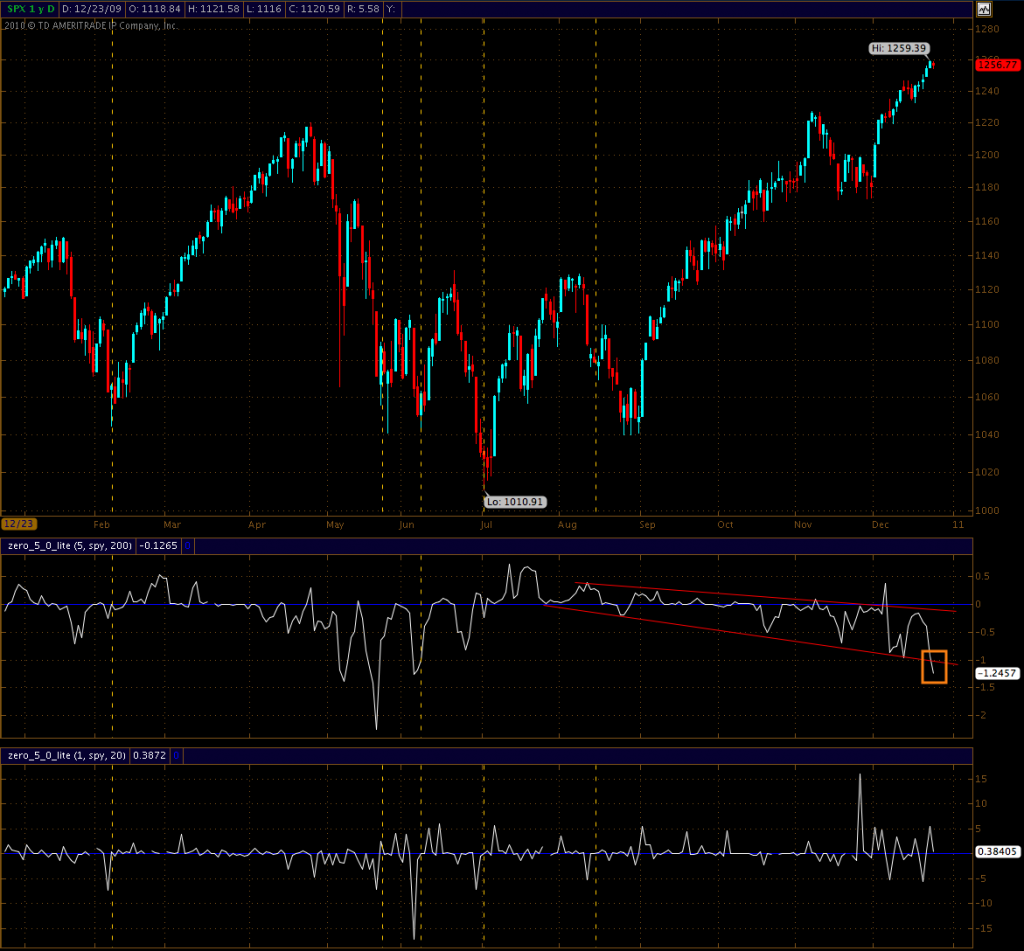The height and width of the screenshot is (951, 1024).
Task: Click the Y: header cell
Action: [391, 9]
